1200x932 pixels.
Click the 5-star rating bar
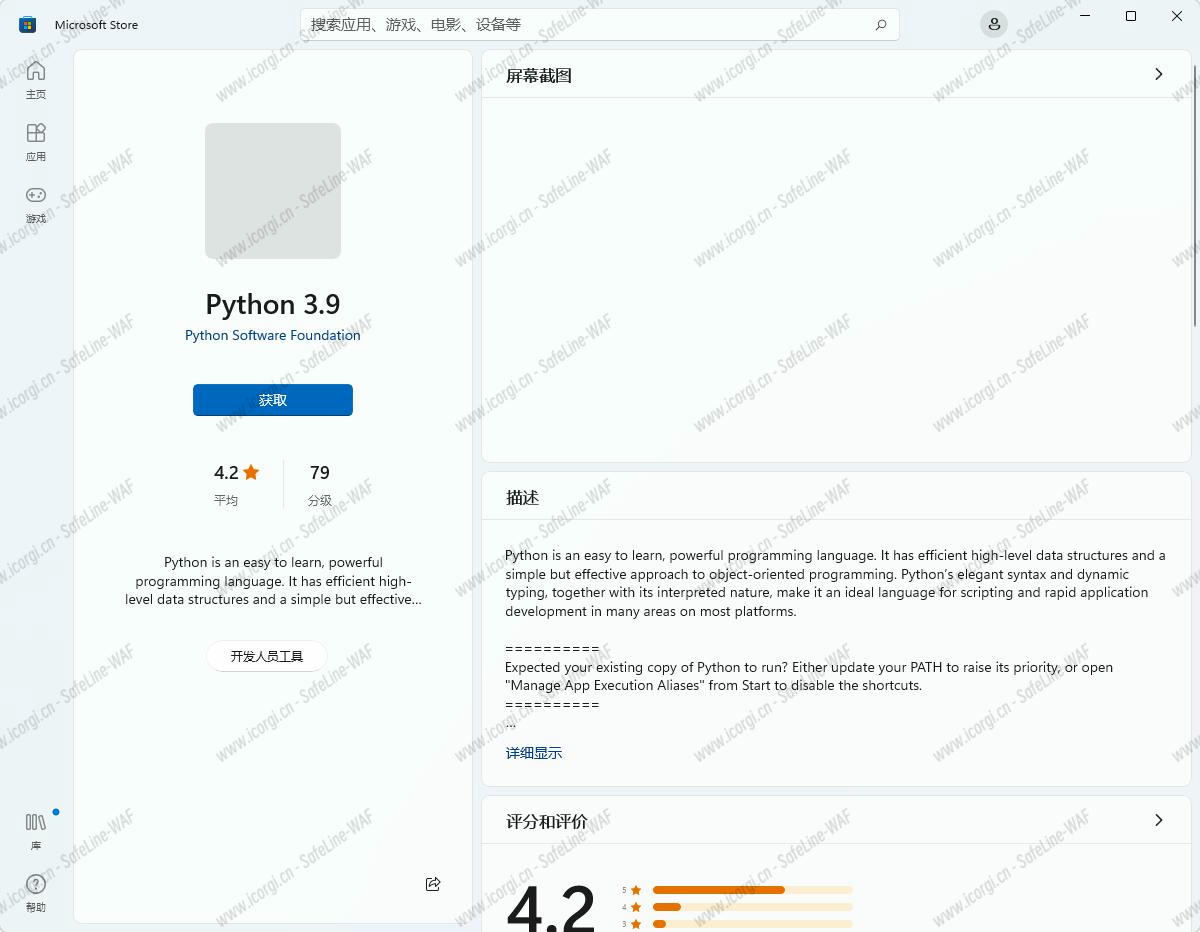click(752, 890)
